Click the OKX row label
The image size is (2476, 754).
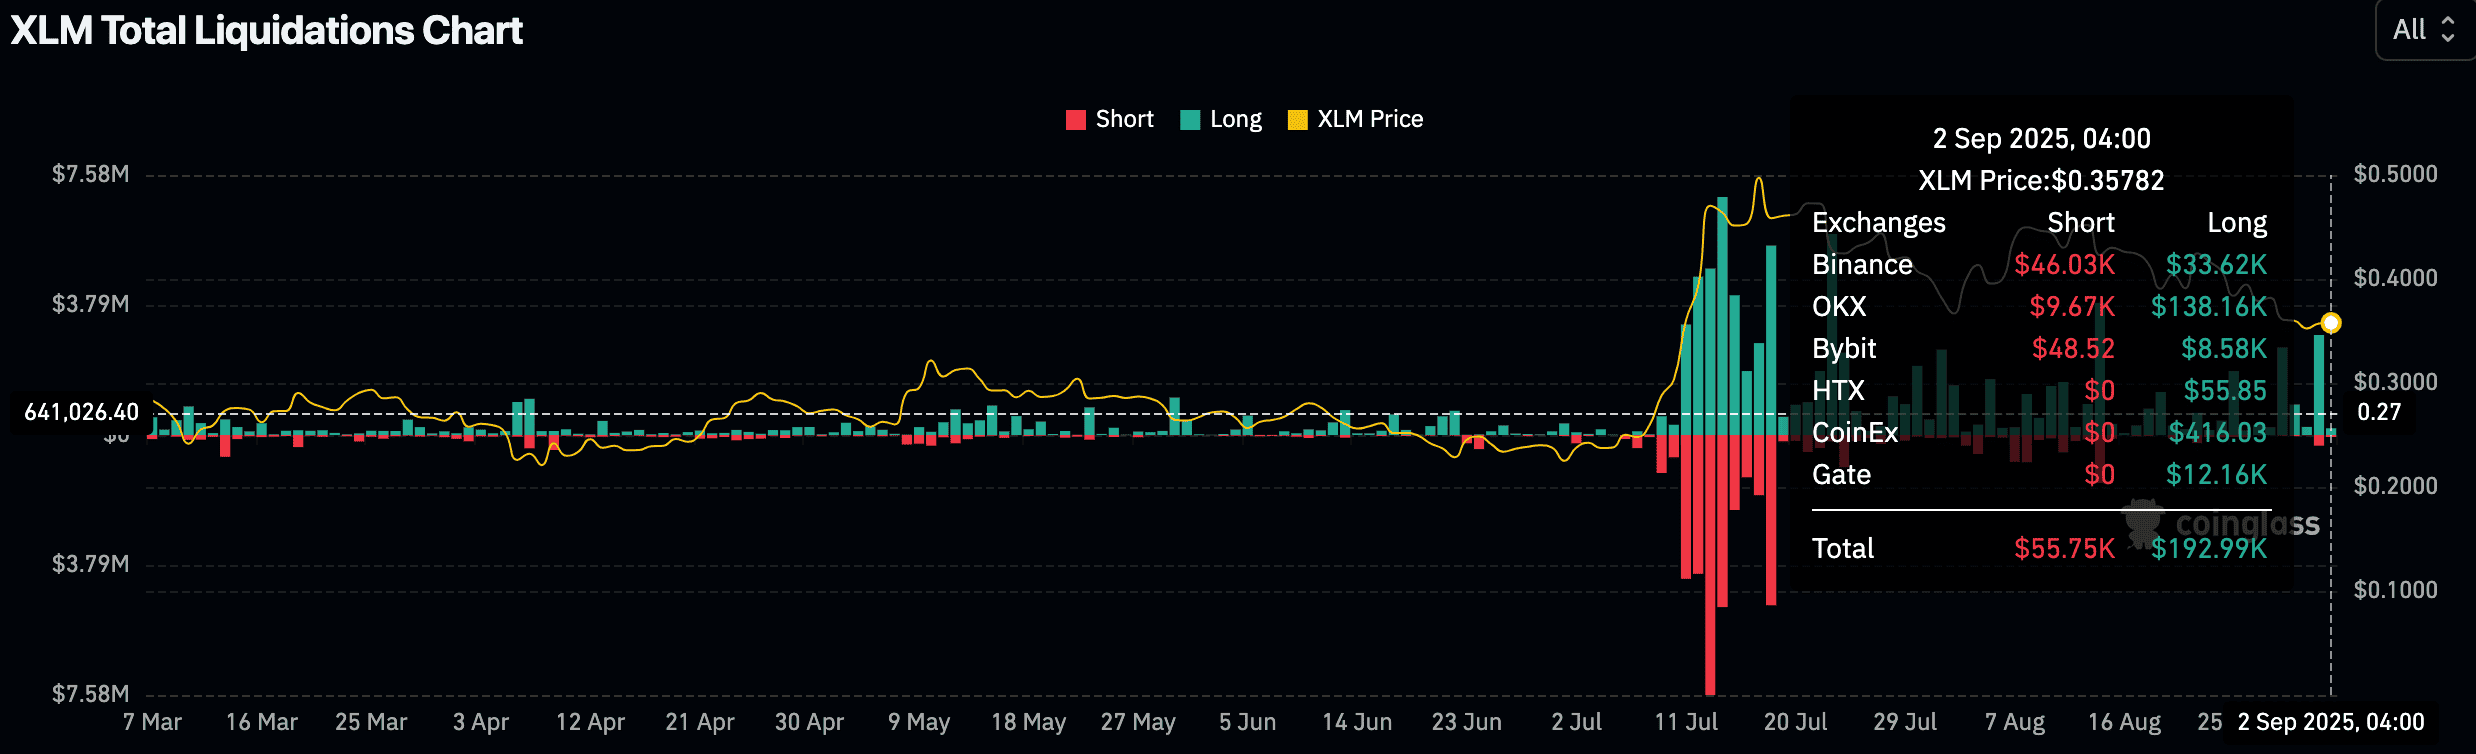point(1839,306)
